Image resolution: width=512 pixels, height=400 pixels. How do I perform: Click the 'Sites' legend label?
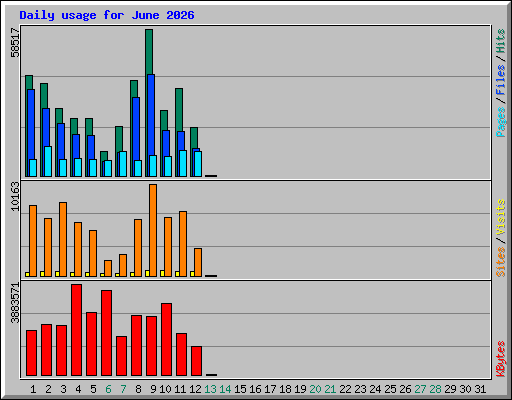[500, 262]
